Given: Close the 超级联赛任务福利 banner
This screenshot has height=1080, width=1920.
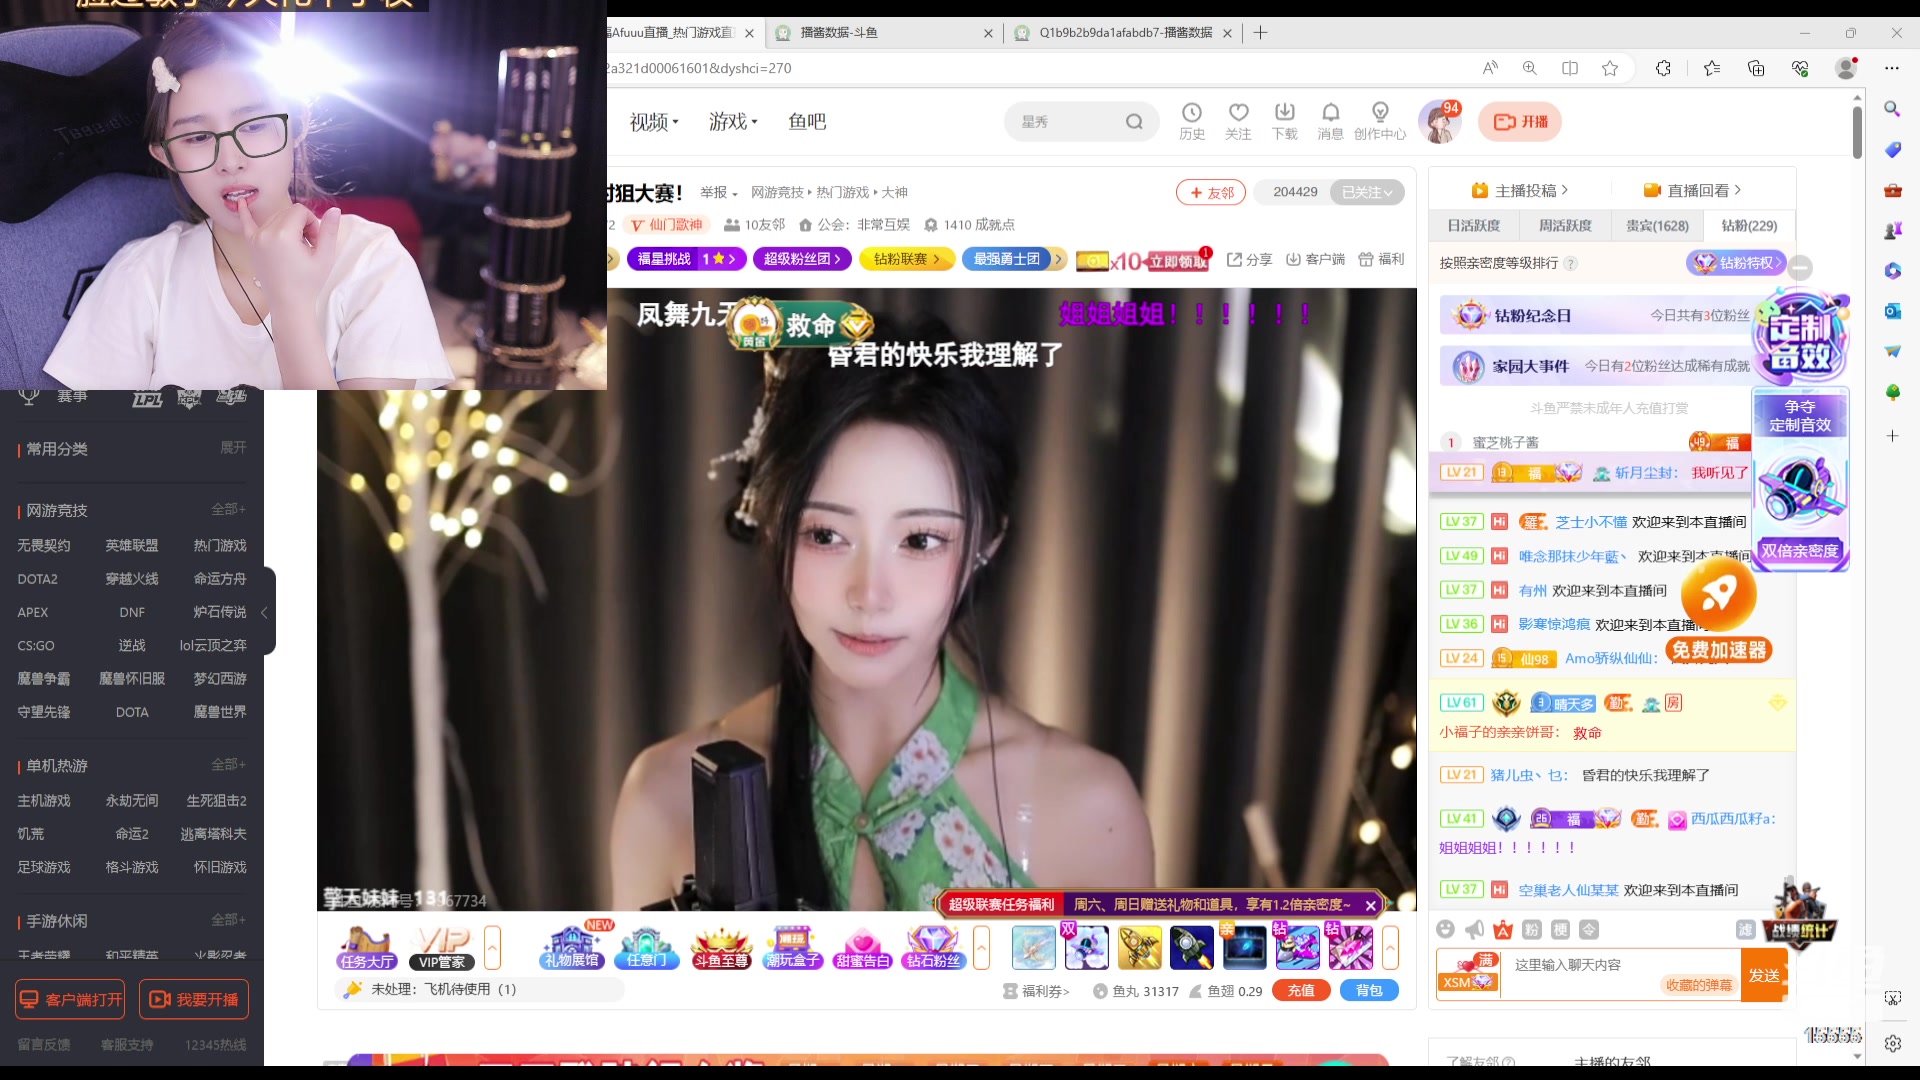Looking at the screenshot, I should click(1371, 905).
